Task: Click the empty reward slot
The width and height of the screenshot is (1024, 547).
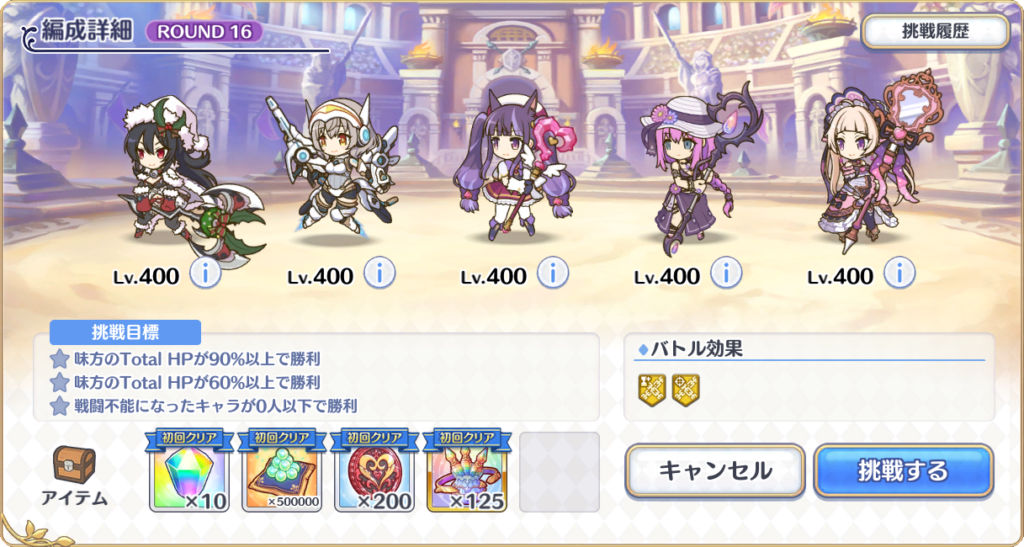Action: (560, 472)
